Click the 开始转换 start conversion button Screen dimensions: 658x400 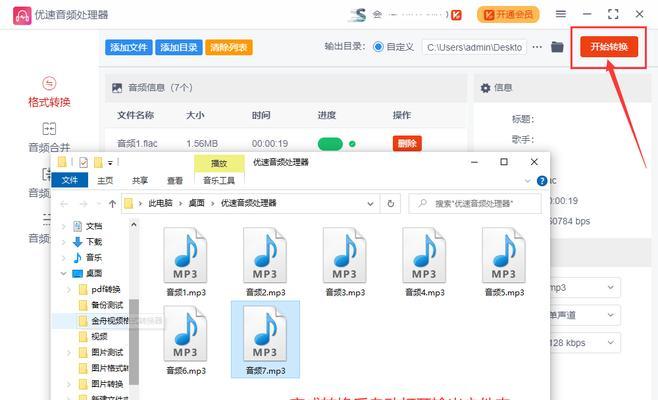coord(609,47)
